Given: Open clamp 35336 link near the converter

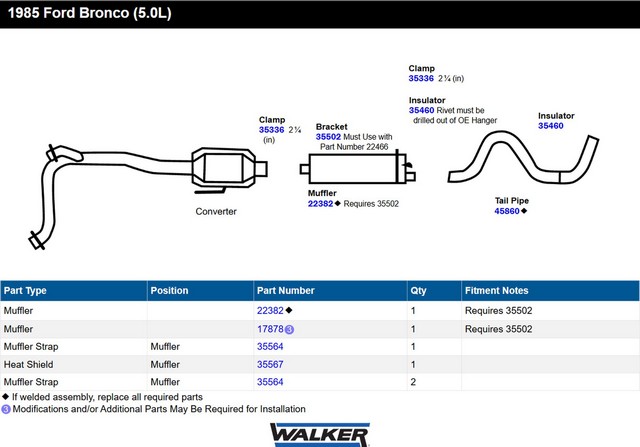Looking at the screenshot, I should pos(271,130).
